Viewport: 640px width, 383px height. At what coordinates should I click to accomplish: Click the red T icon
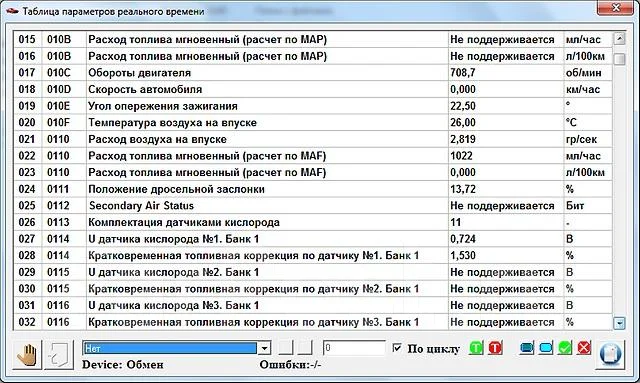pos(495,348)
